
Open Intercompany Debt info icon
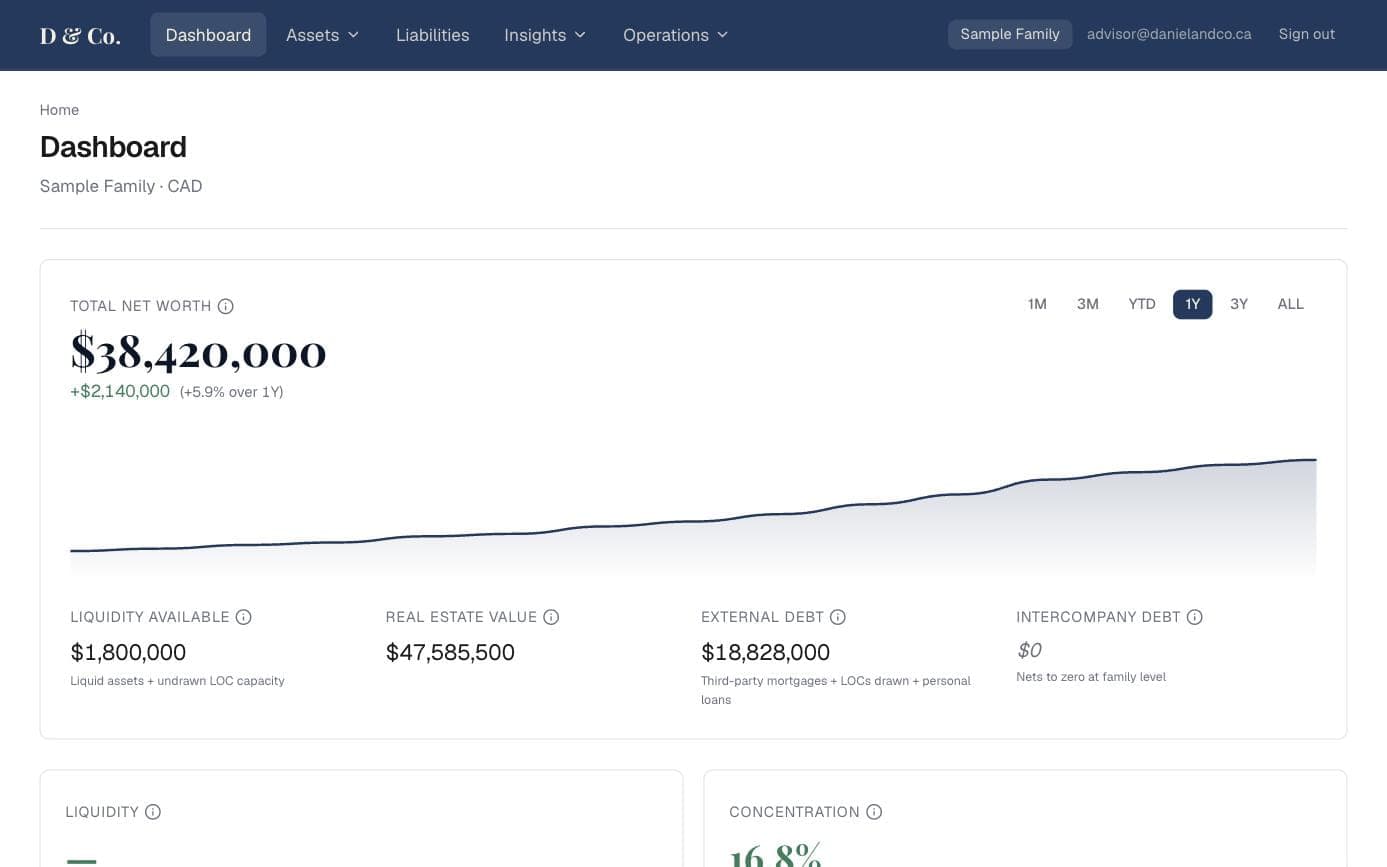click(x=1194, y=617)
